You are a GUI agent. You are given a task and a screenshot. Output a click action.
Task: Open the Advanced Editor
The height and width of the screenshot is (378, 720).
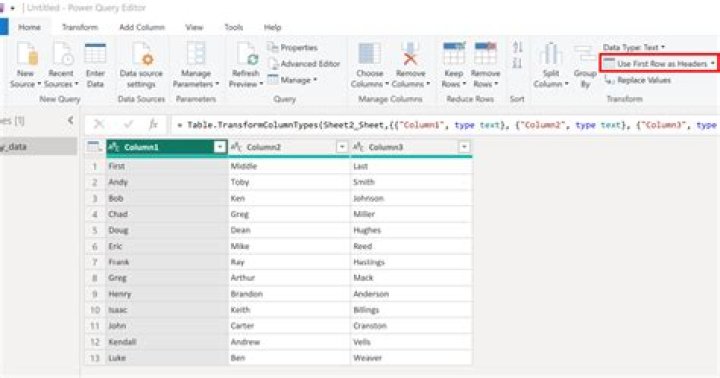(304, 64)
